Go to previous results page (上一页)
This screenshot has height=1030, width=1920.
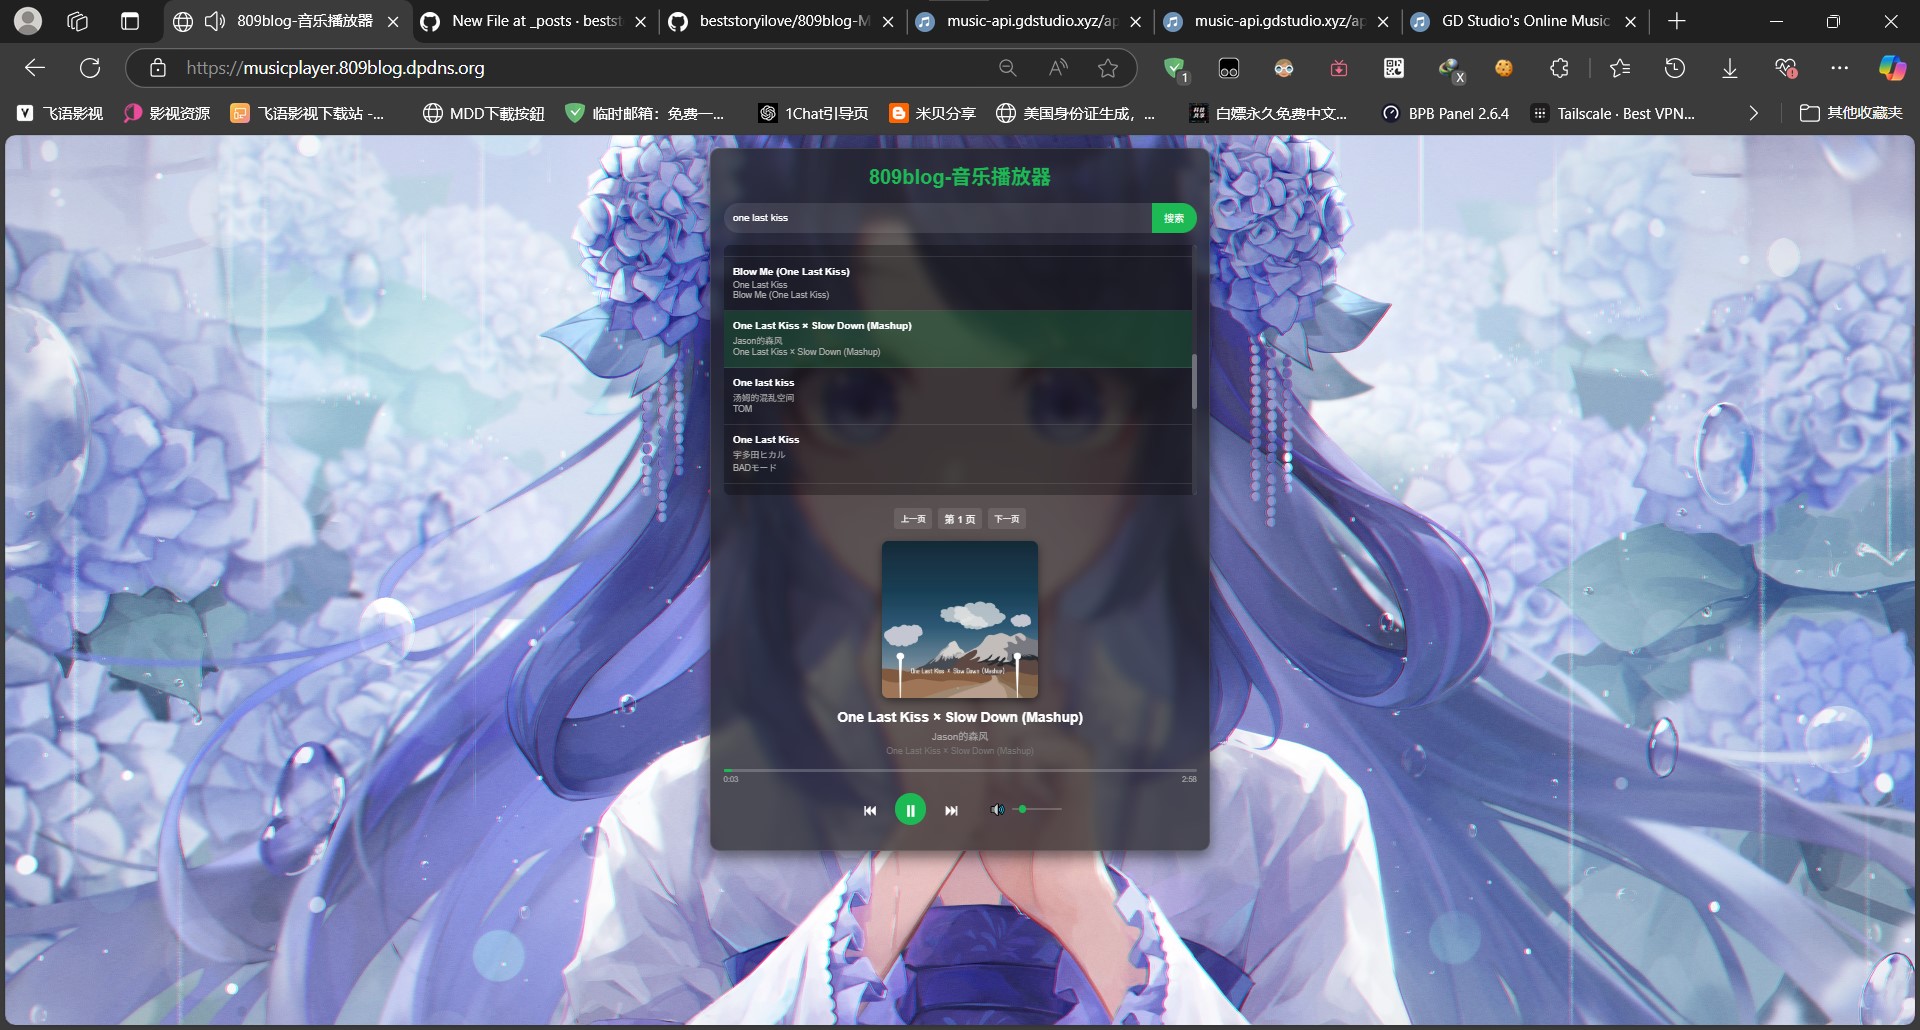pos(913,519)
